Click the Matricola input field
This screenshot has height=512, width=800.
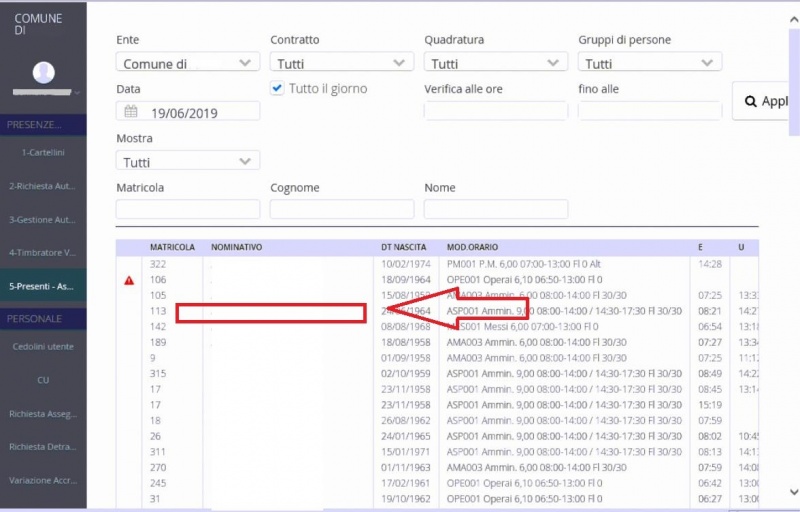point(188,209)
